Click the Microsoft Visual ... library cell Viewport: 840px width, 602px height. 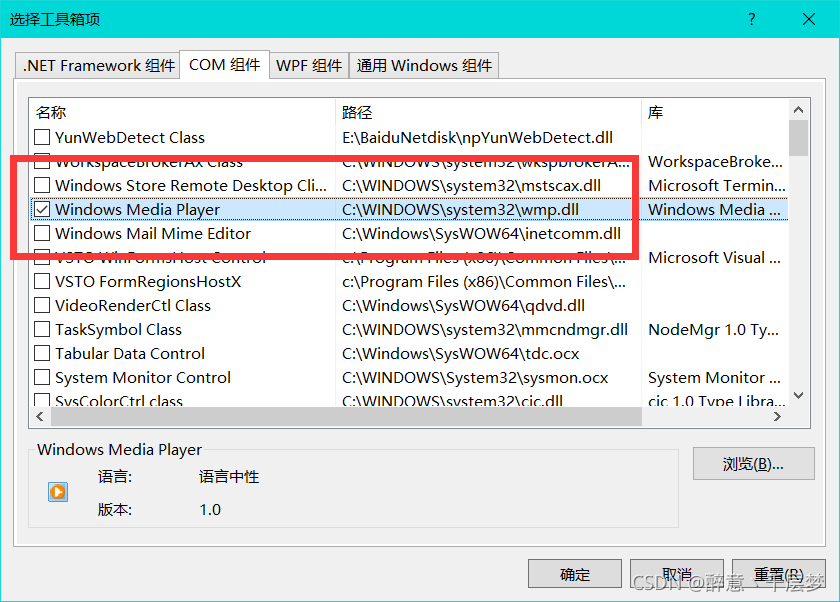point(714,258)
